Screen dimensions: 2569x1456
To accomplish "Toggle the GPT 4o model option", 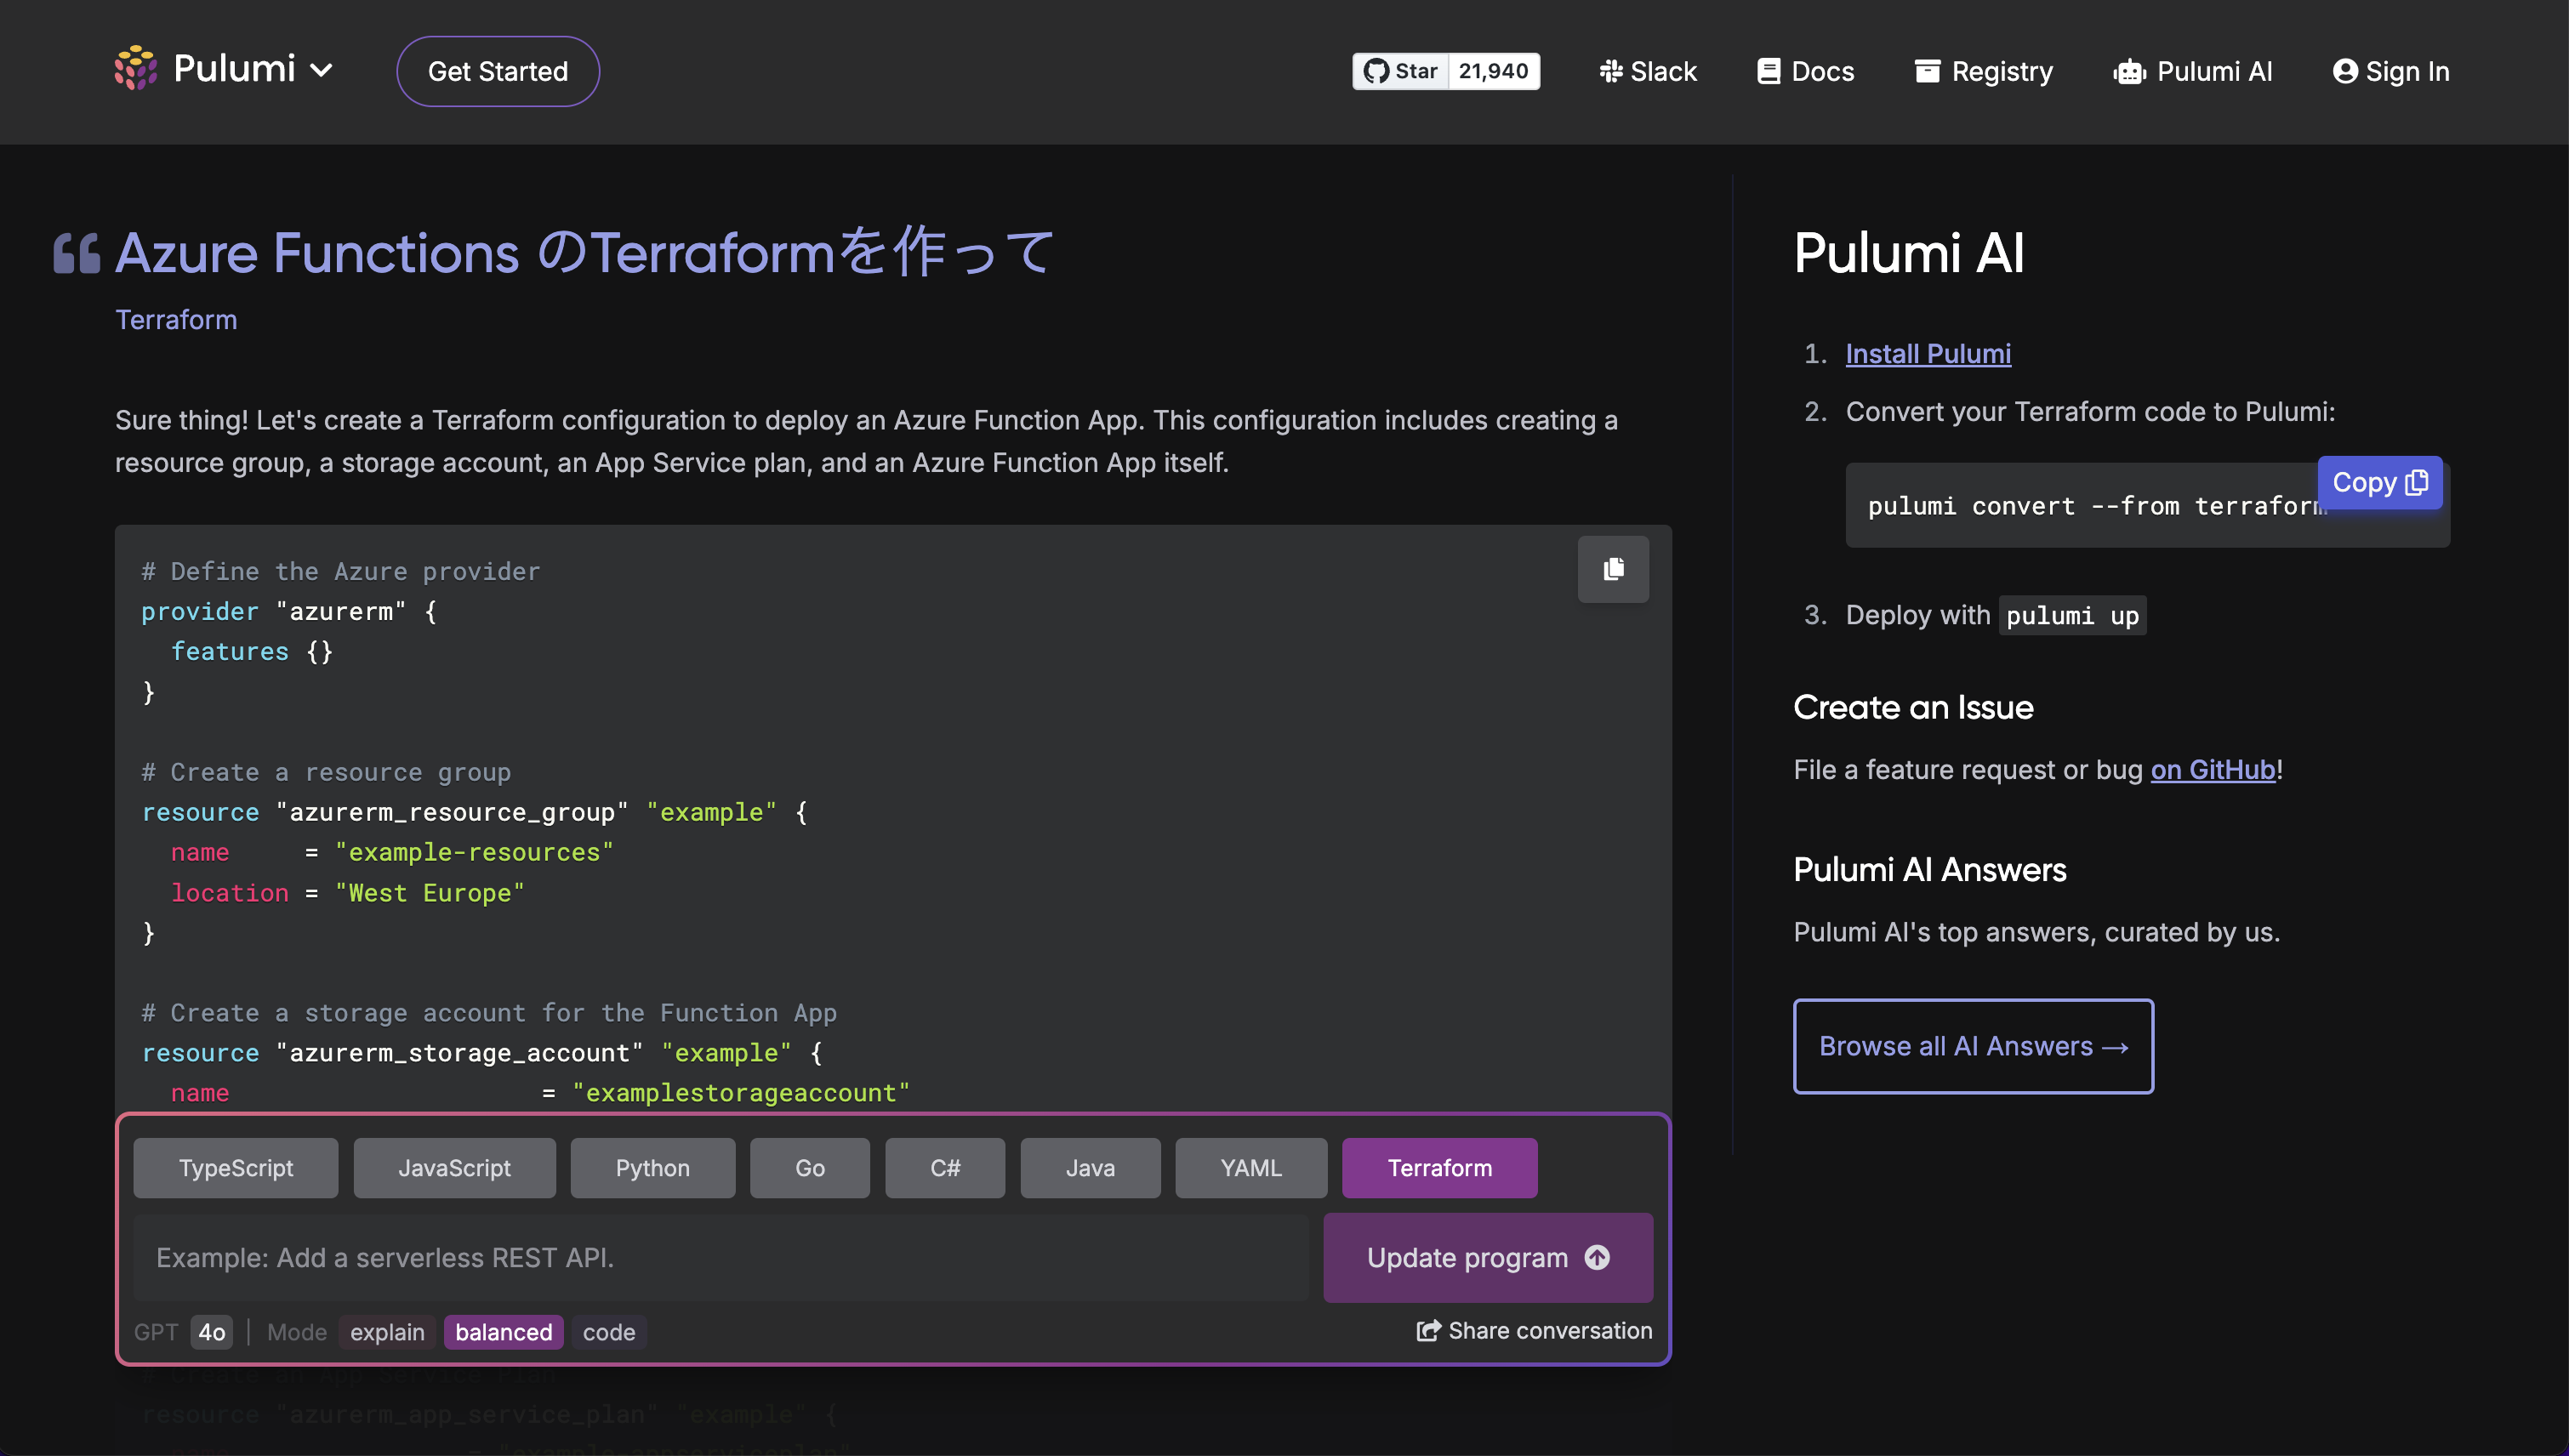I will click(x=211, y=1332).
